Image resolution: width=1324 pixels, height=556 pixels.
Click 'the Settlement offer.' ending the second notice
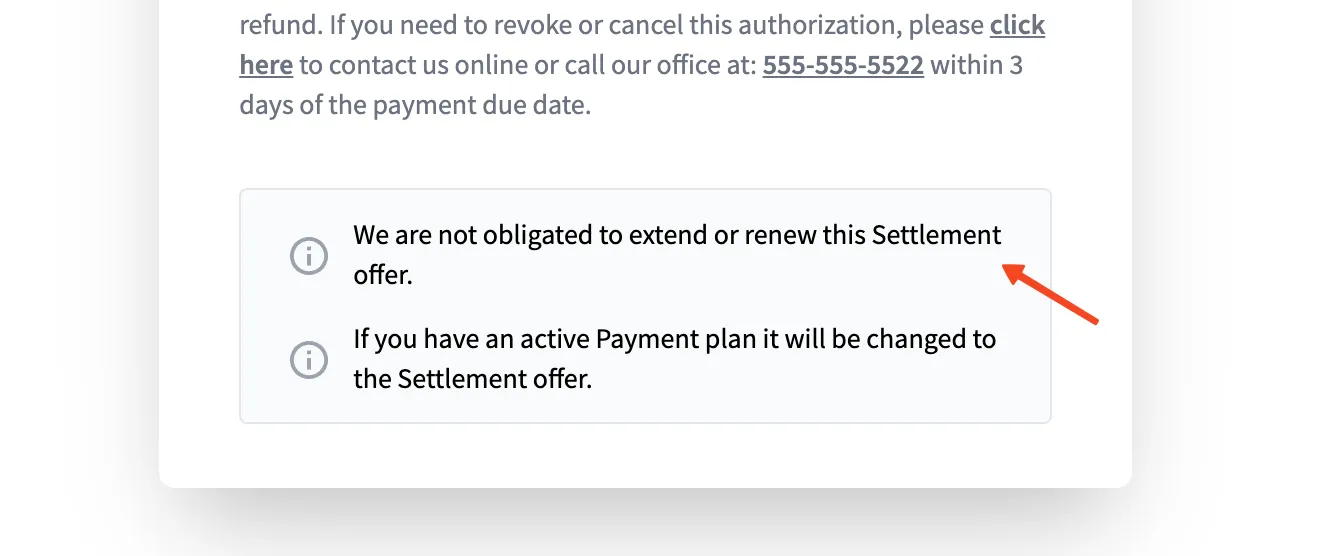tap(473, 379)
